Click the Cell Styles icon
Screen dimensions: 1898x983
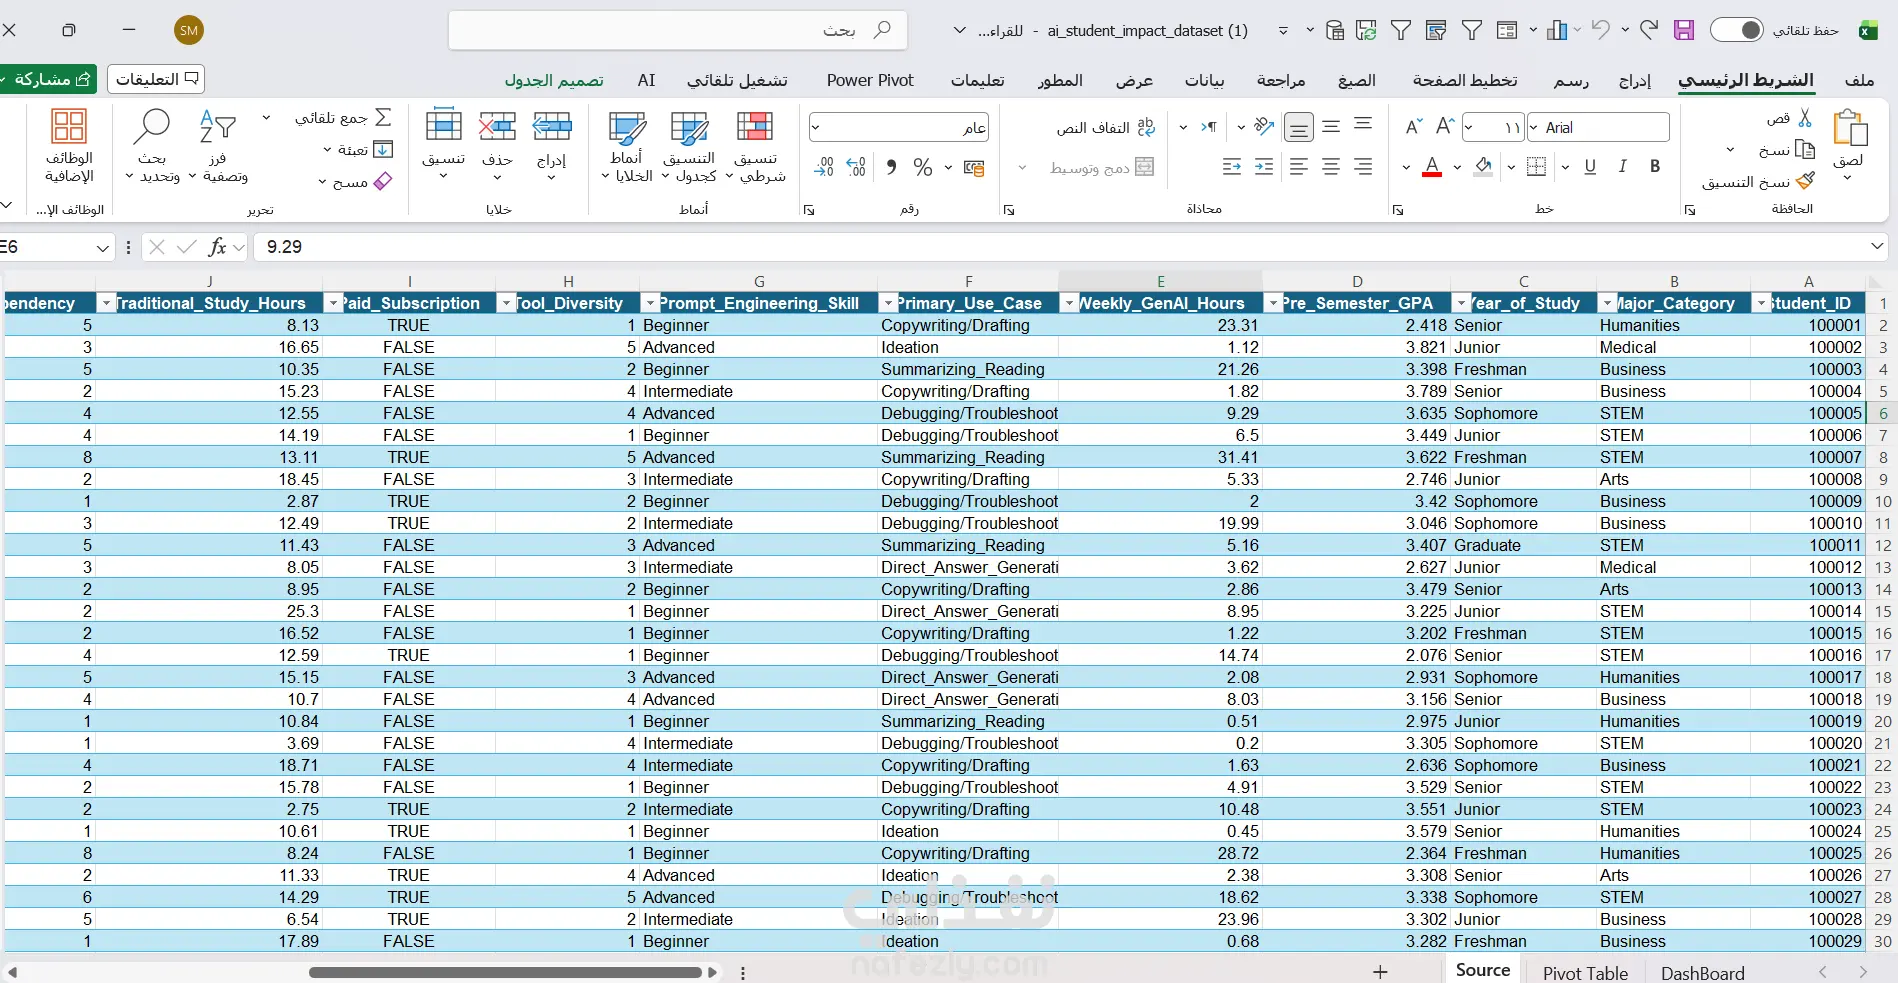[627, 129]
